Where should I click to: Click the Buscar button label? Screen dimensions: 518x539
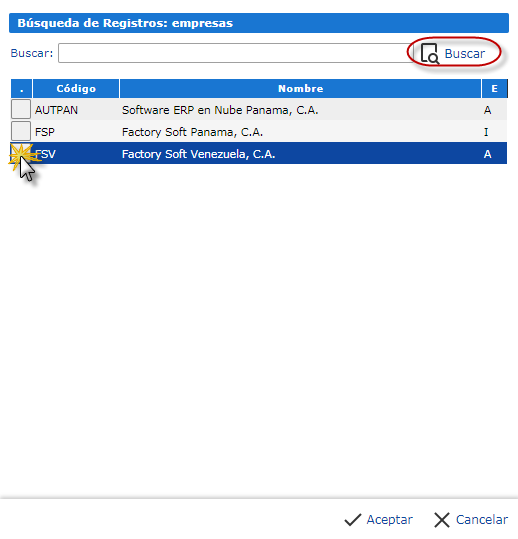point(465,54)
